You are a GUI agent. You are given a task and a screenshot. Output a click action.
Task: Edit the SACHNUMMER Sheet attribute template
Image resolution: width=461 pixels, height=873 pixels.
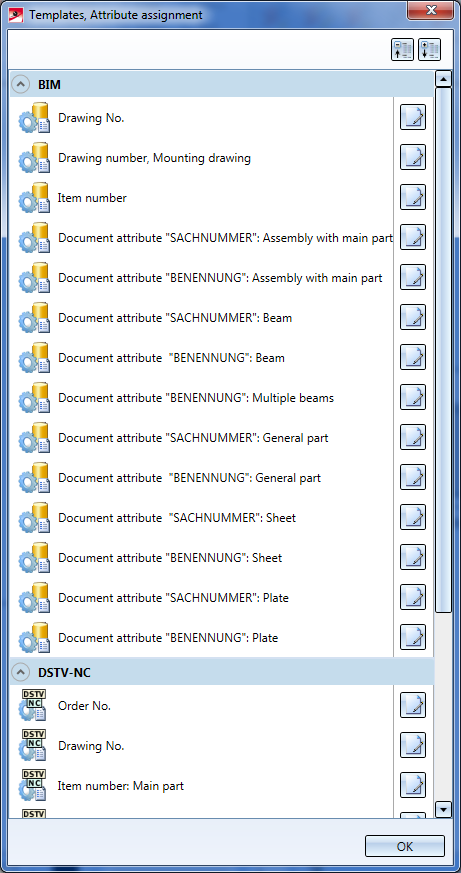tap(413, 517)
